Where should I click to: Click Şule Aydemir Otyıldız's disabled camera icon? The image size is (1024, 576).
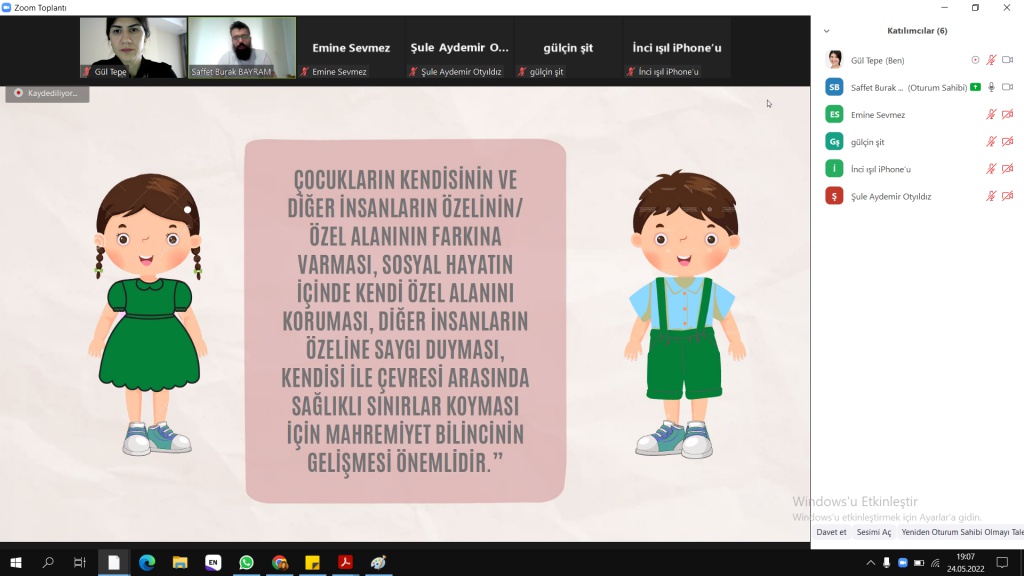tap(1007, 196)
